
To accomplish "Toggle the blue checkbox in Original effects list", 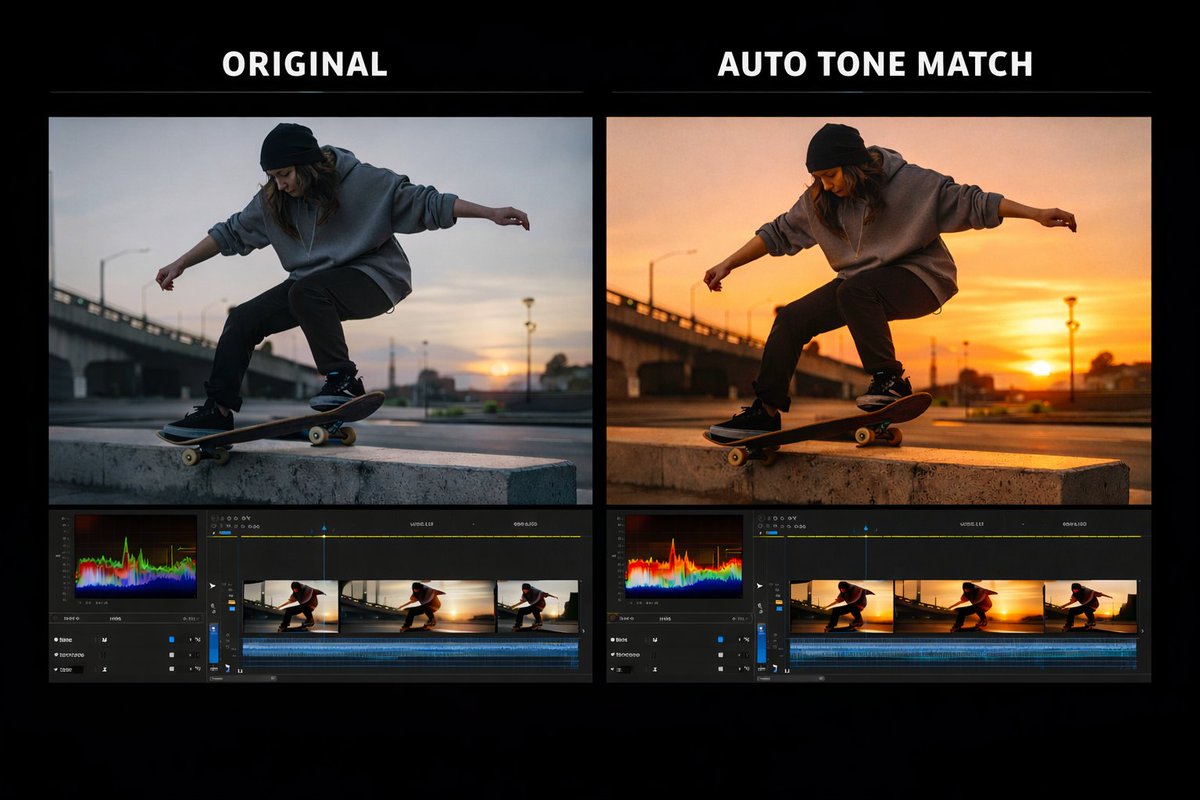I will point(171,639).
